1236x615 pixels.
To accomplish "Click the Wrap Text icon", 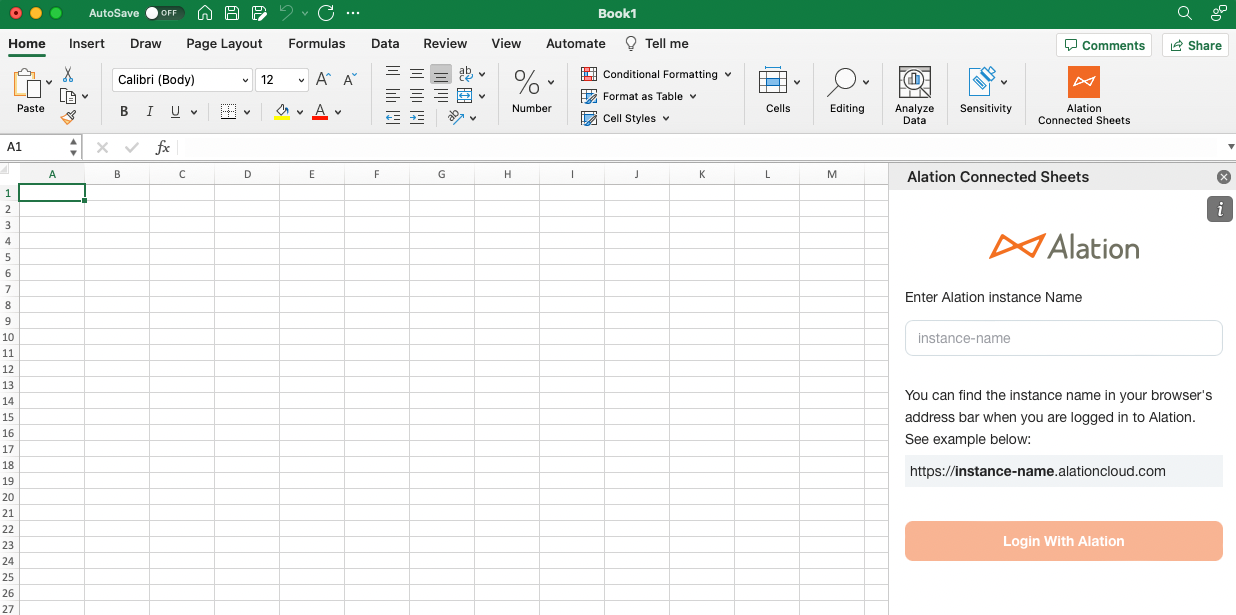I will [x=465, y=74].
